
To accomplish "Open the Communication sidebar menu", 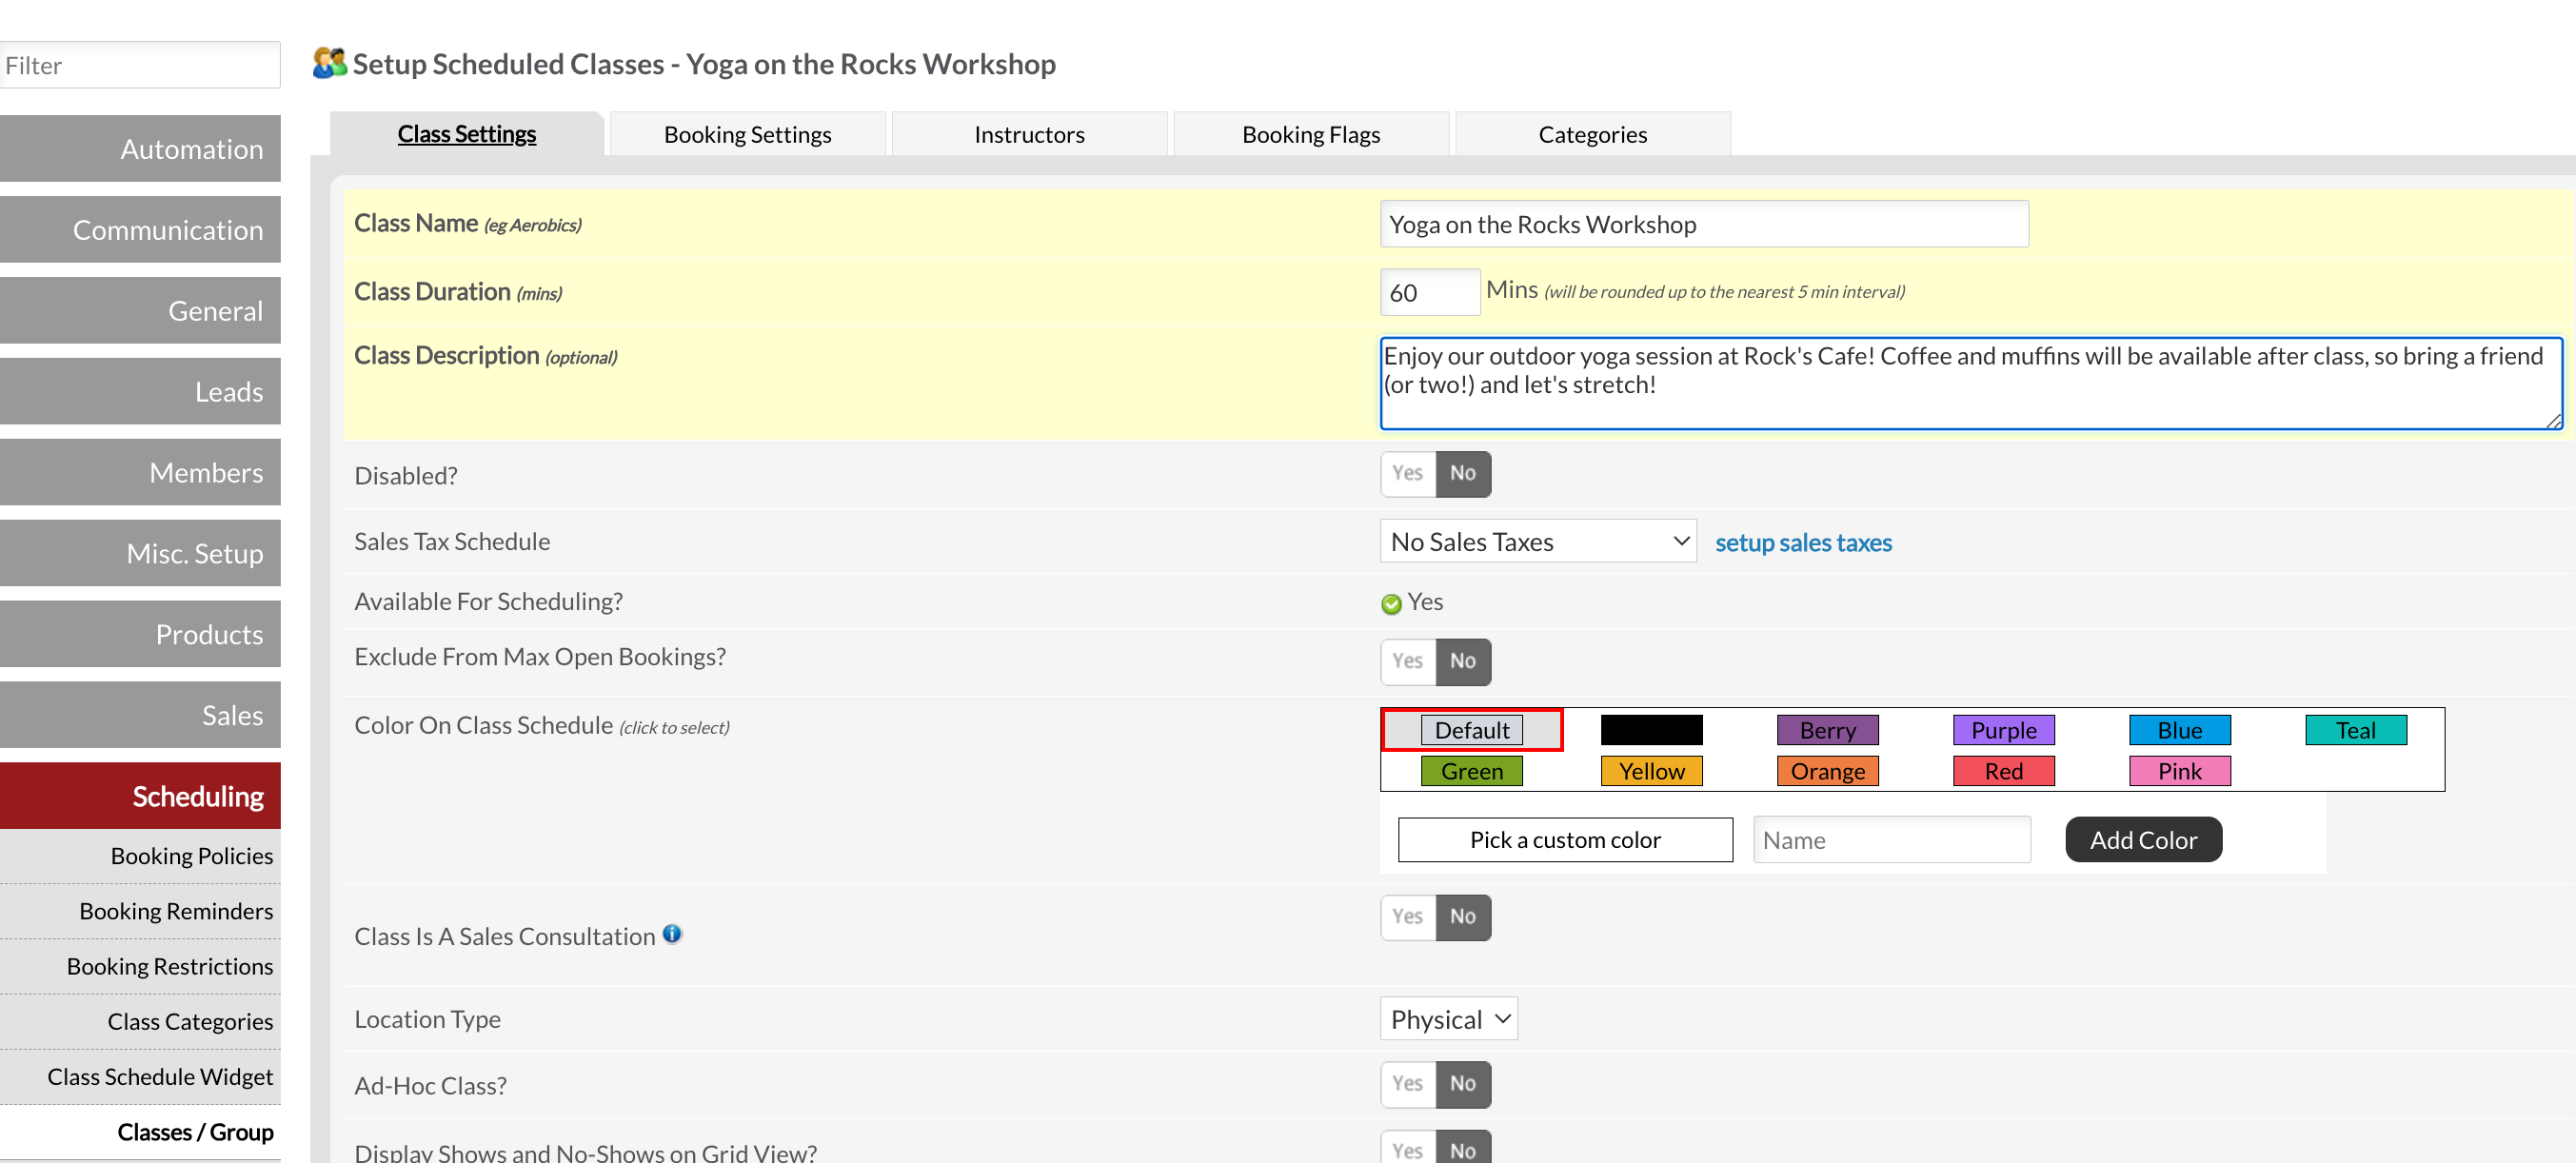I will [140, 230].
